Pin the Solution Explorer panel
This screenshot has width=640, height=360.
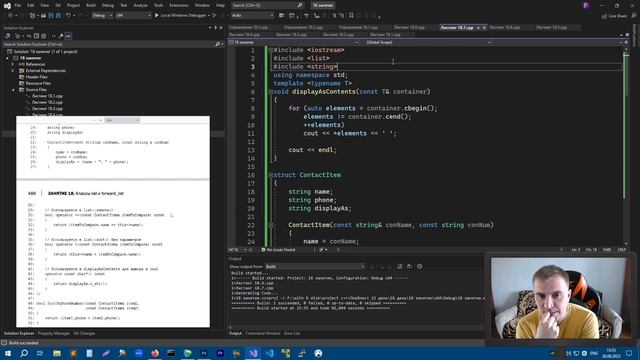click(216, 28)
